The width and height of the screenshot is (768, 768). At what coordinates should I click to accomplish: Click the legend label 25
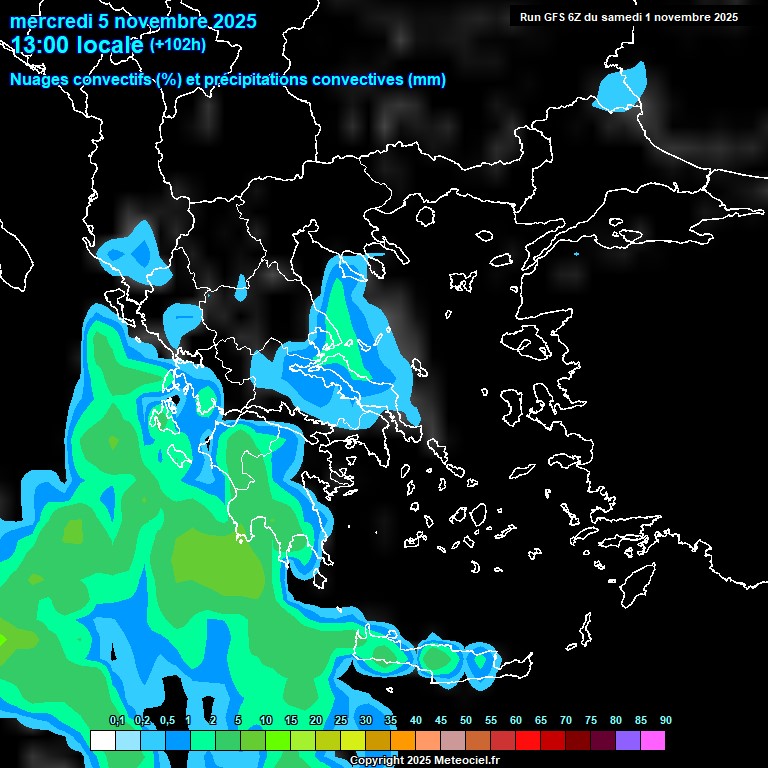click(x=341, y=721)
